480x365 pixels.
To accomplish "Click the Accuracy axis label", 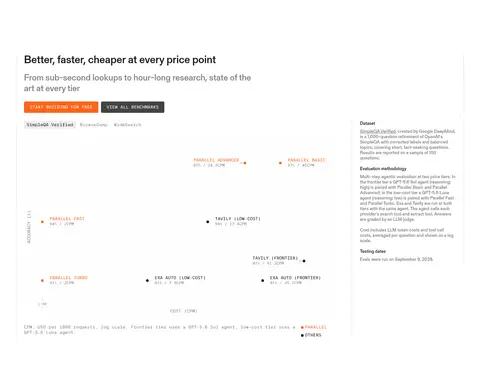I will (29, 227).
